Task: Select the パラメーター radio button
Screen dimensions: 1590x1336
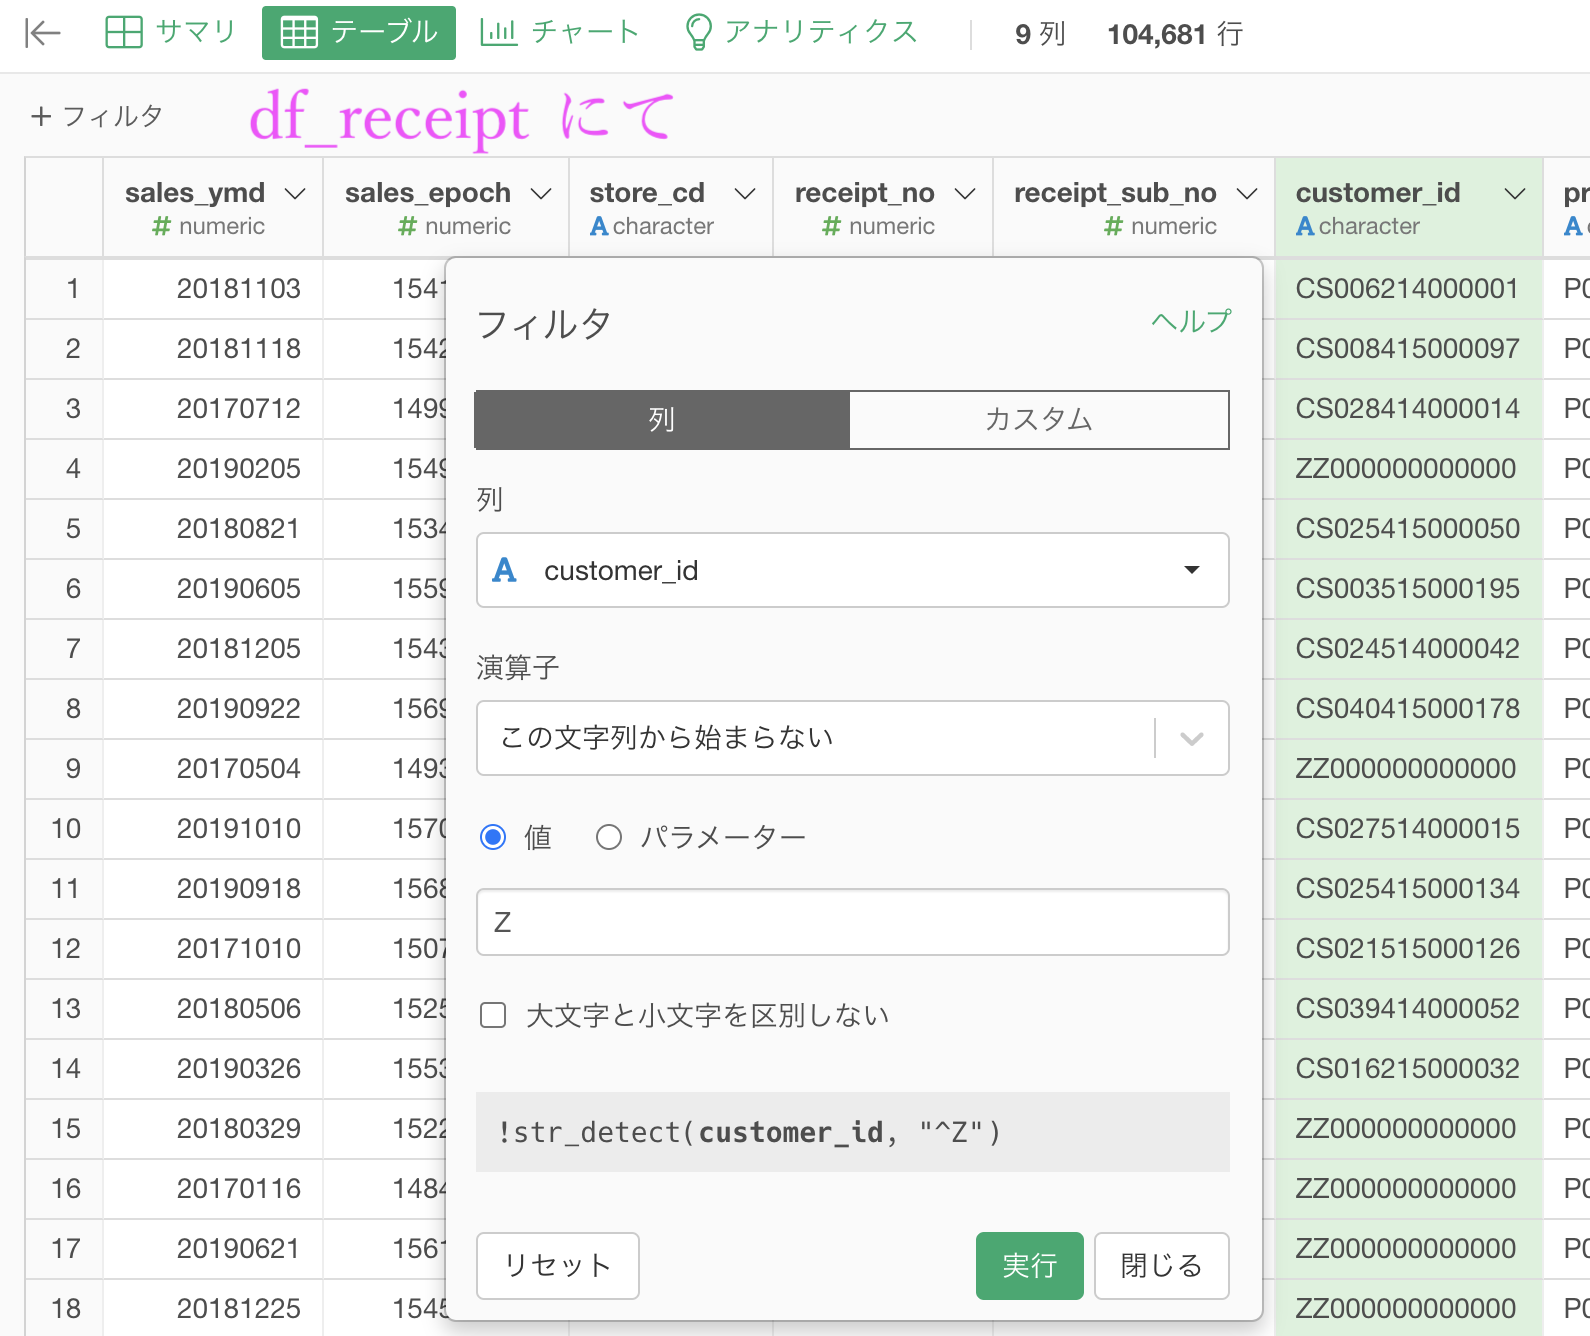Action: [609, 837]
